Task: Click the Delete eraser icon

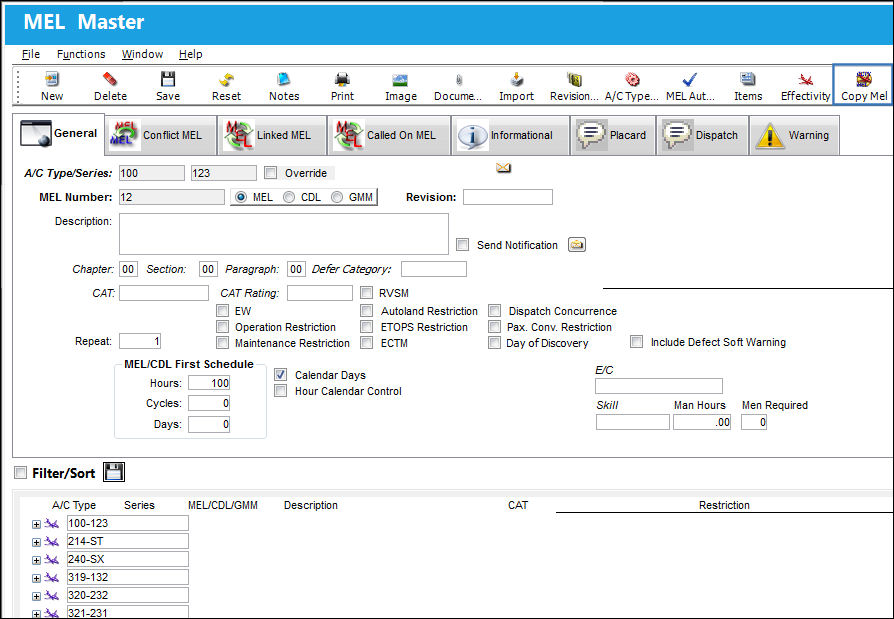Action: click(x=110, y=79)
